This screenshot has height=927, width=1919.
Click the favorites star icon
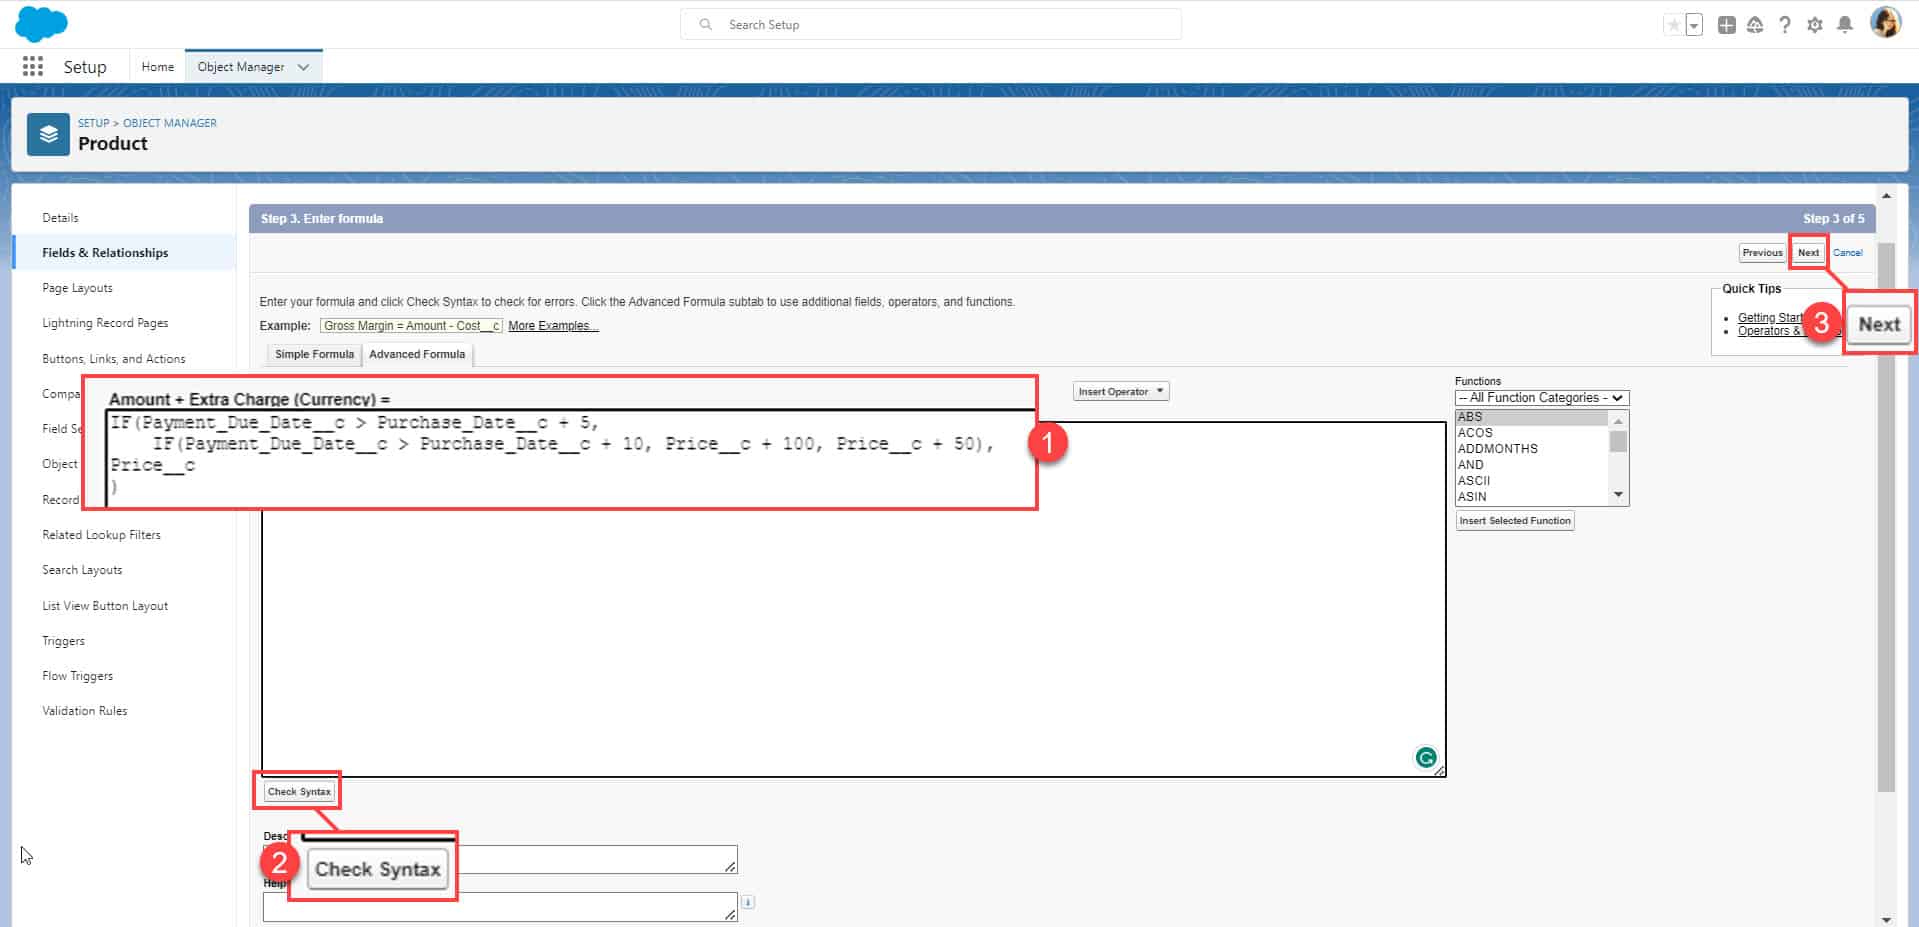(x=1673, y=24)
